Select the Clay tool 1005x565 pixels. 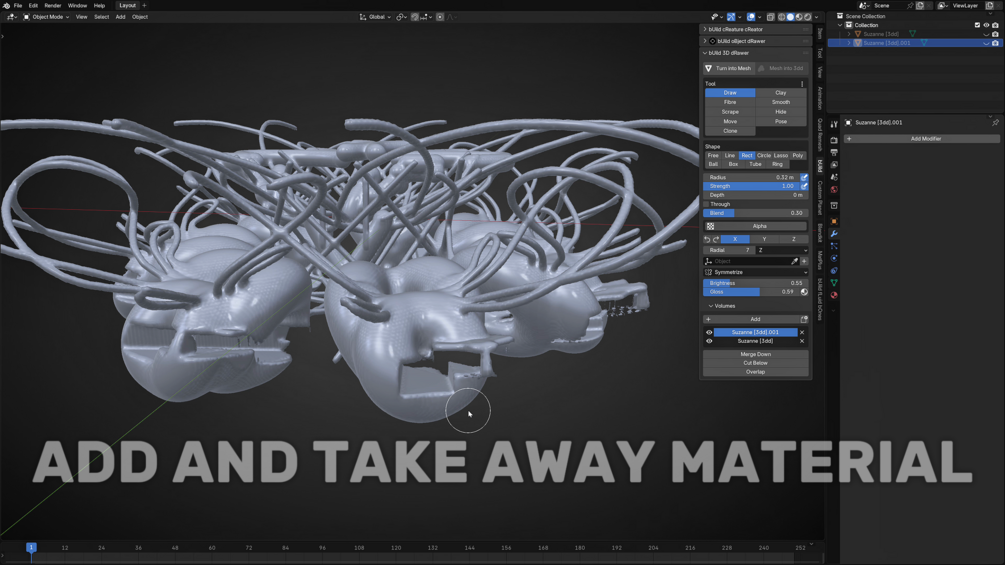point(781,93)
